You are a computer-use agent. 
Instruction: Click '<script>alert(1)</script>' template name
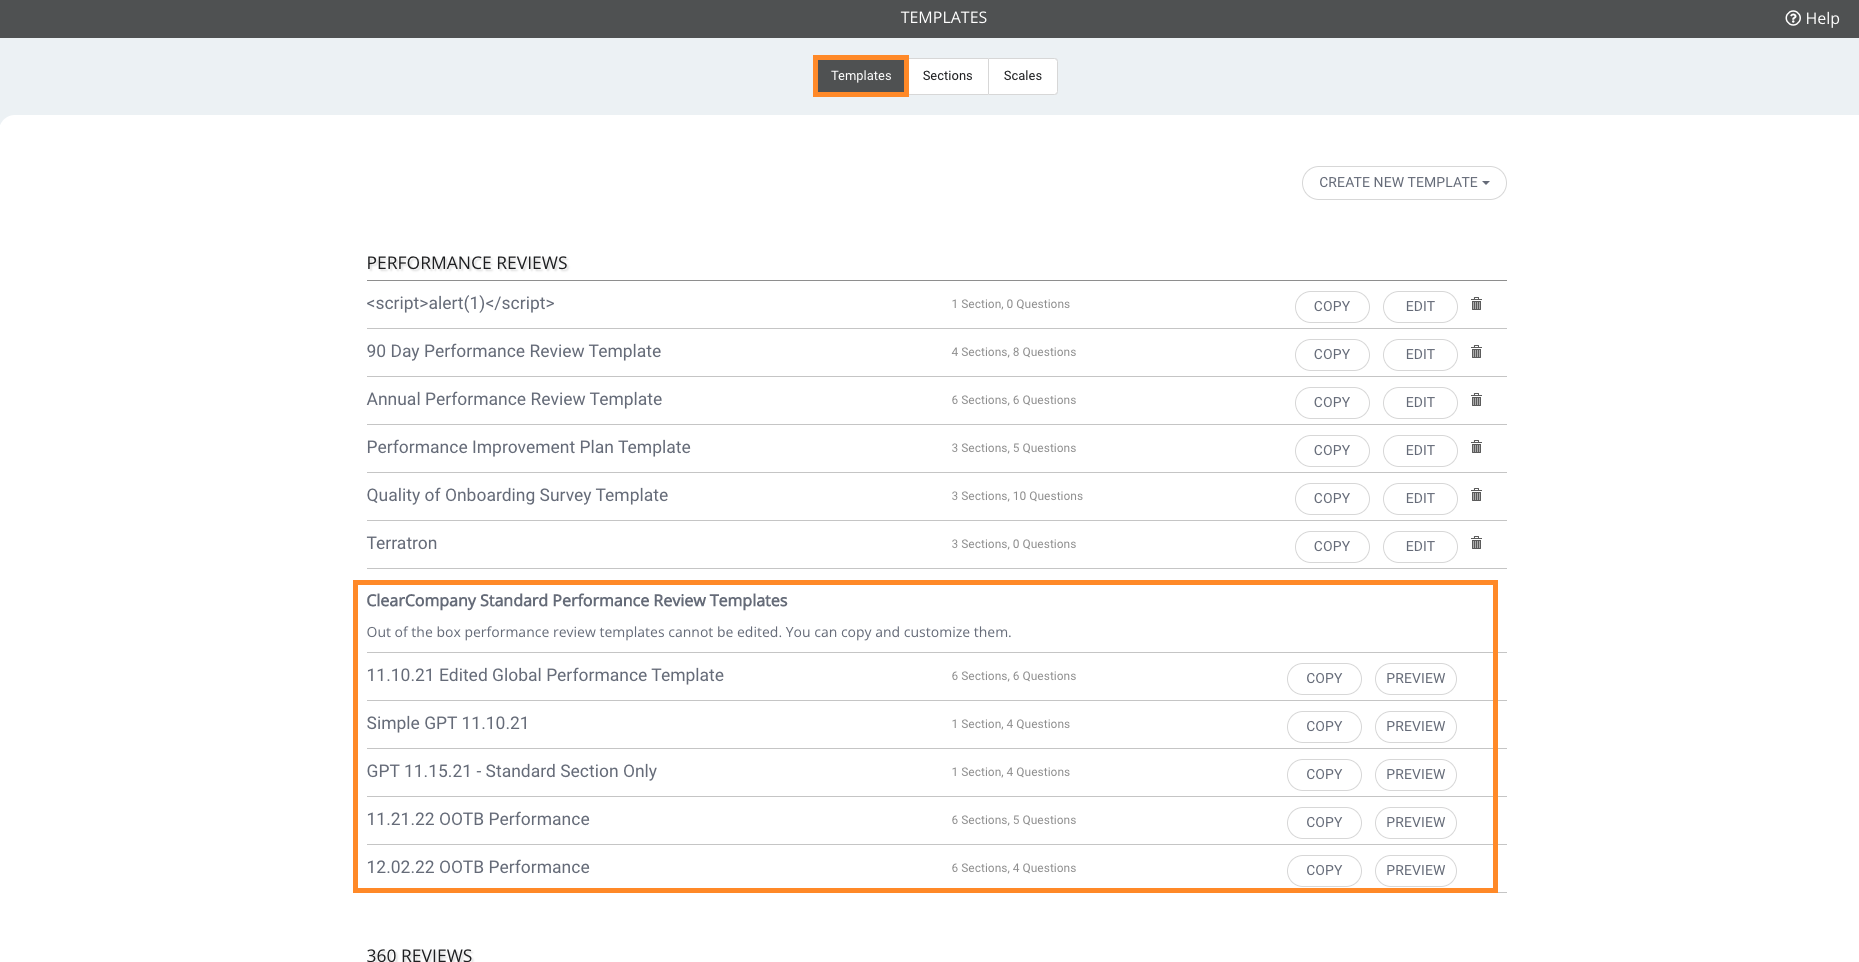[460, 304]
